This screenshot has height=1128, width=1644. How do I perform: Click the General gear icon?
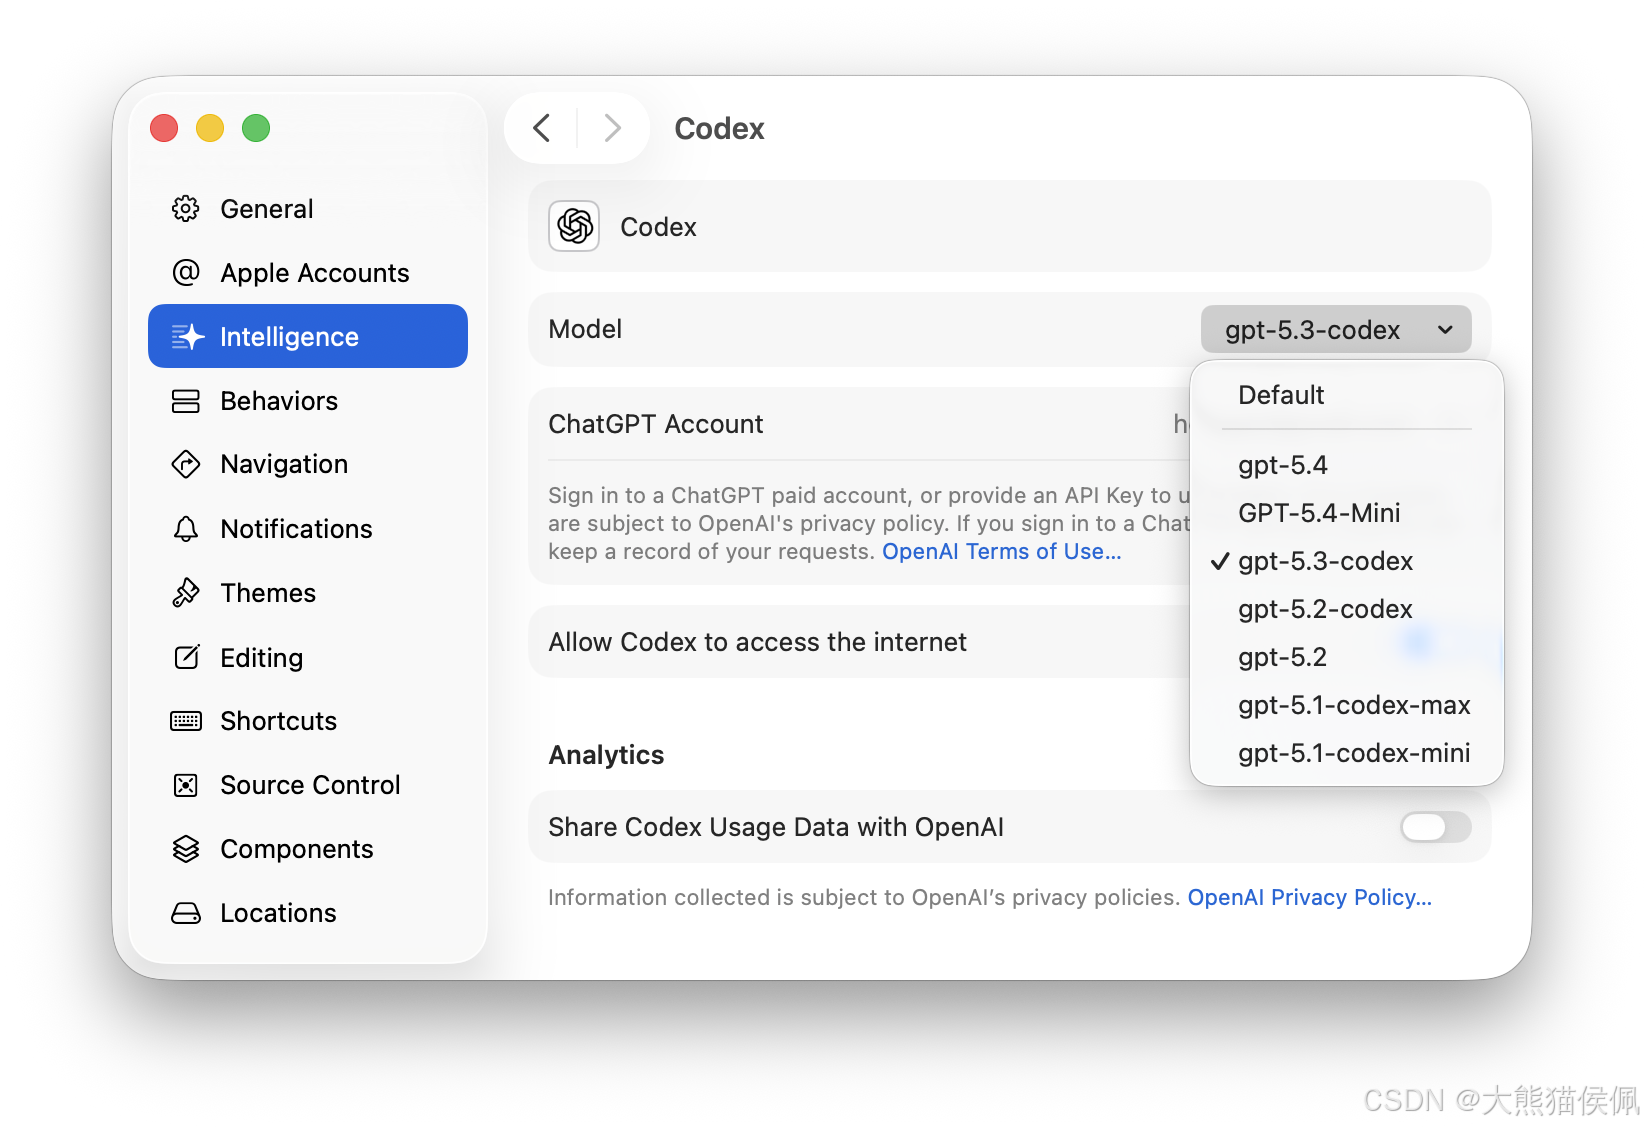[x=186, y=209]
